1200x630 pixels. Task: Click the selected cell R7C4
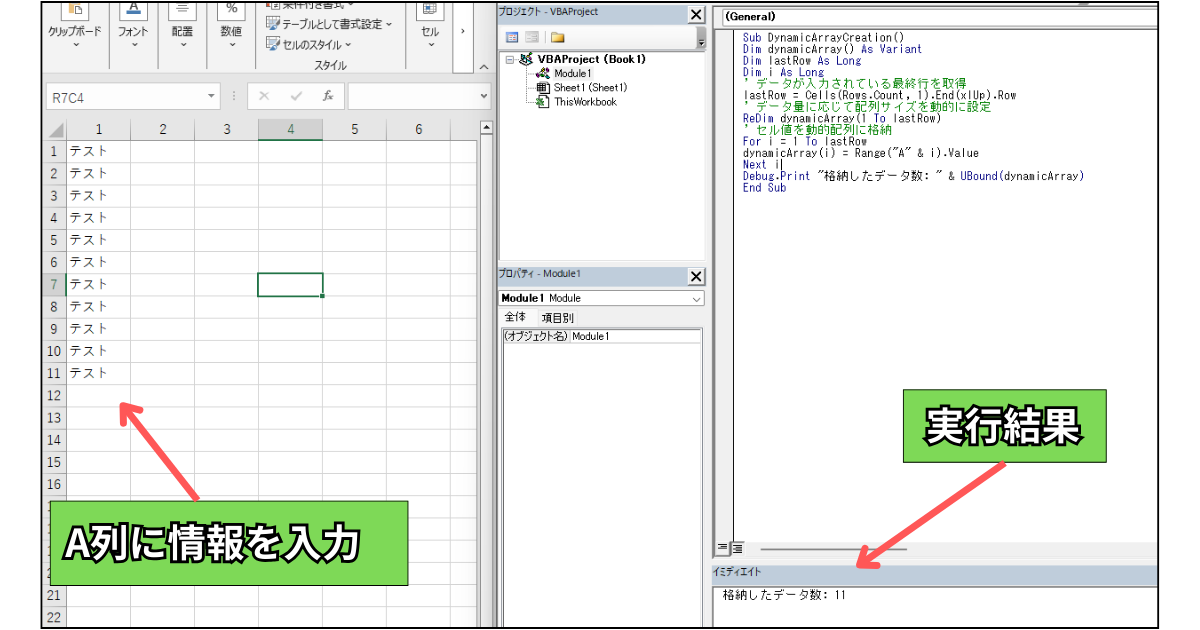click(290, 285)
